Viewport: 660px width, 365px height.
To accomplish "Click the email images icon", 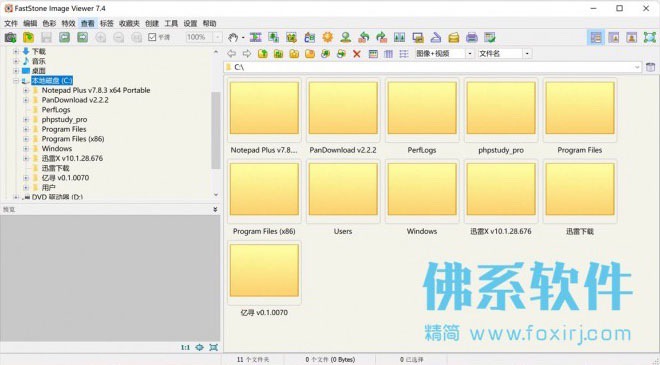I will coord(454,37).
